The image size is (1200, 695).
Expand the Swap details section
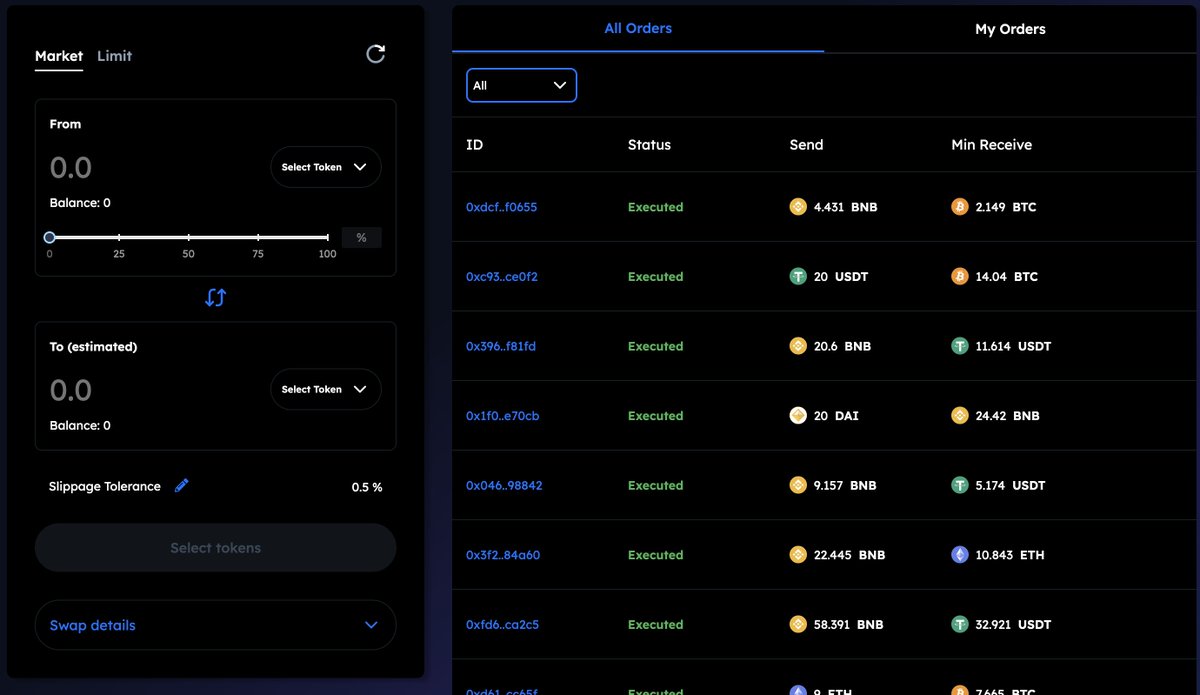pos(215,624)
